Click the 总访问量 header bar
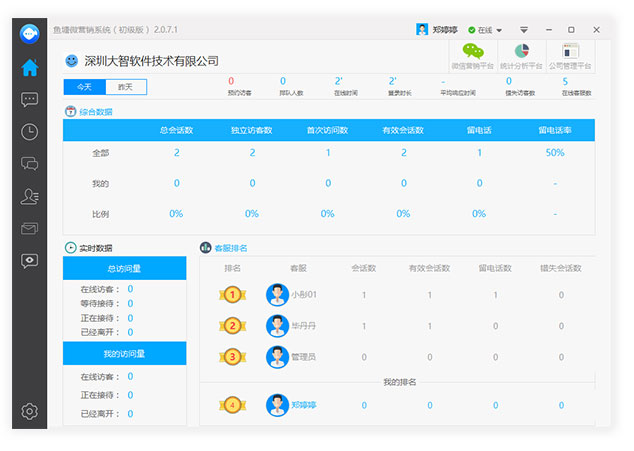The height and width of the screenshot is (451, 634). (x=125, y=268)
